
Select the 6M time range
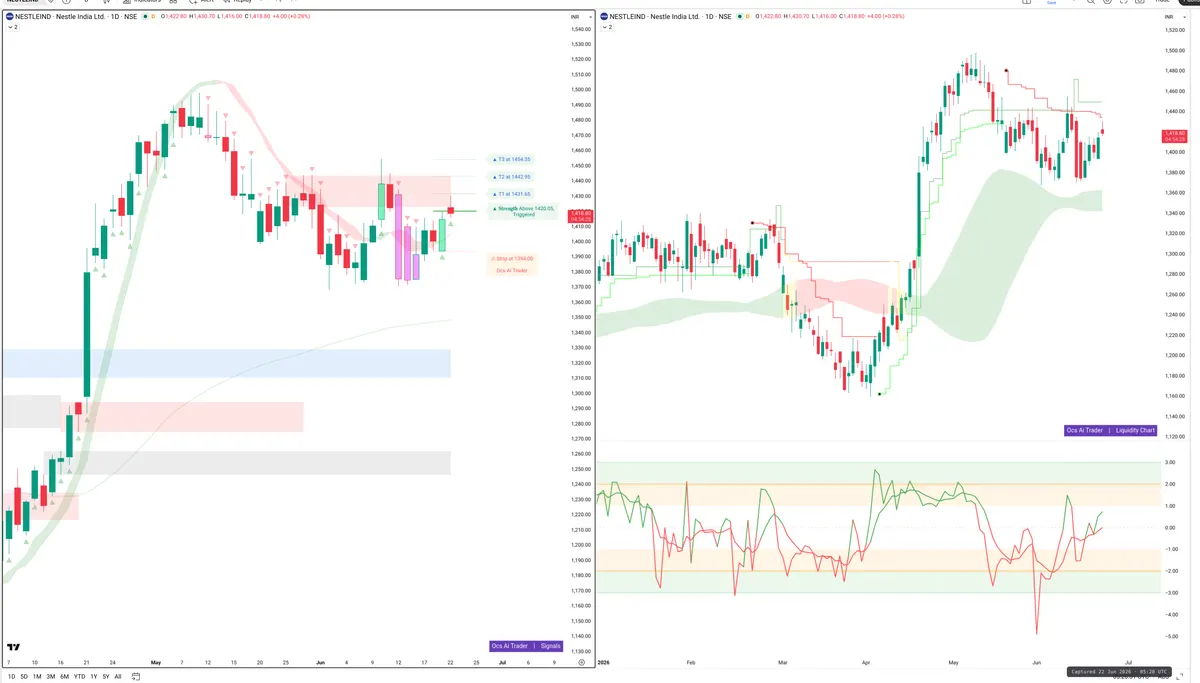(x=64, y=676)
